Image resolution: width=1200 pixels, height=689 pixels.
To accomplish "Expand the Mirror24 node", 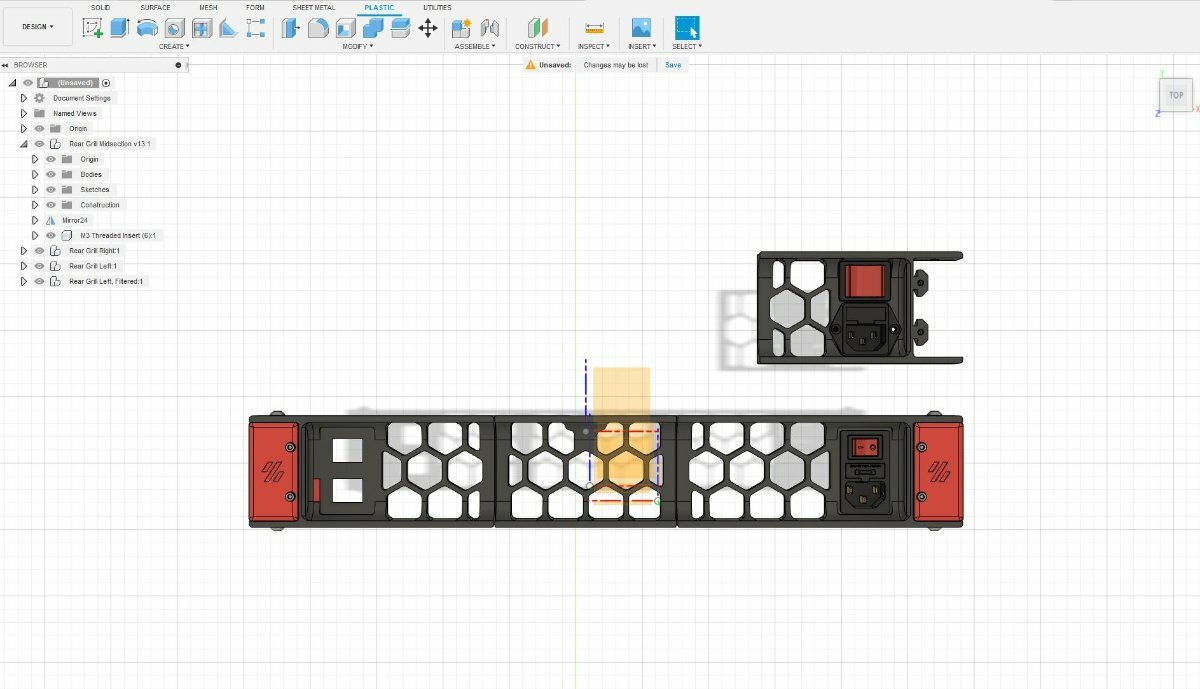I will (x=35, y=220).
